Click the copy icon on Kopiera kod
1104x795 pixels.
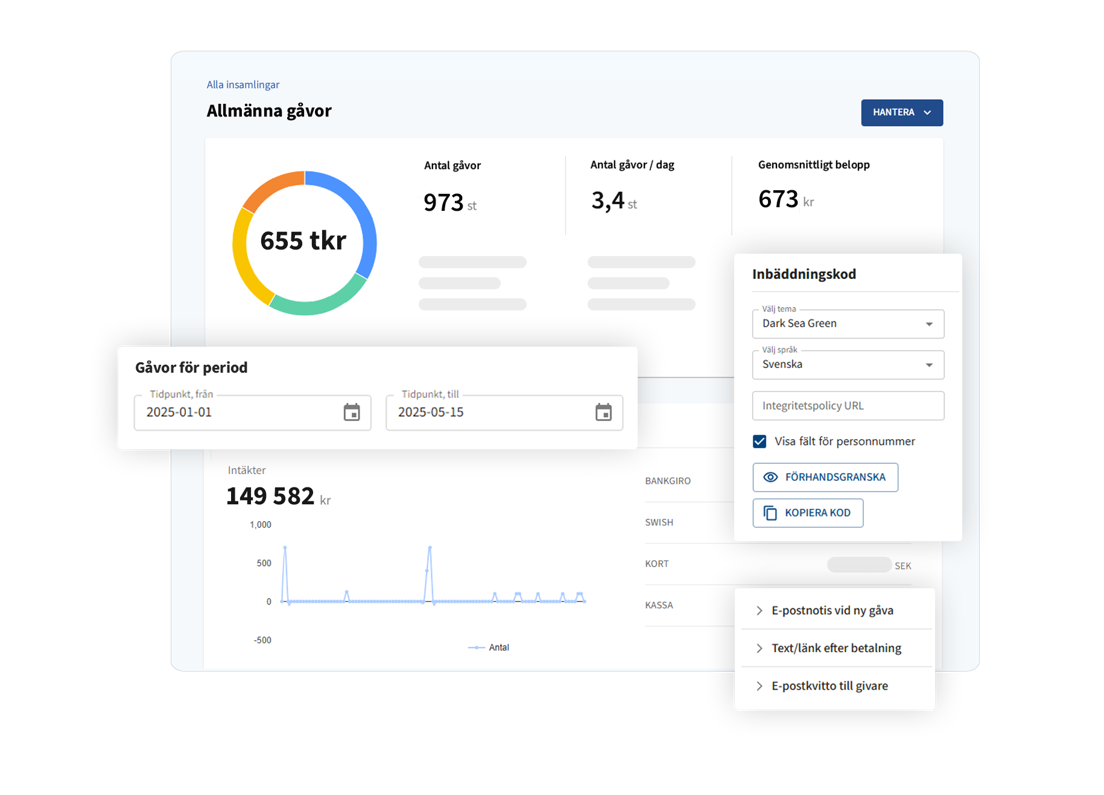click(770, 513)
